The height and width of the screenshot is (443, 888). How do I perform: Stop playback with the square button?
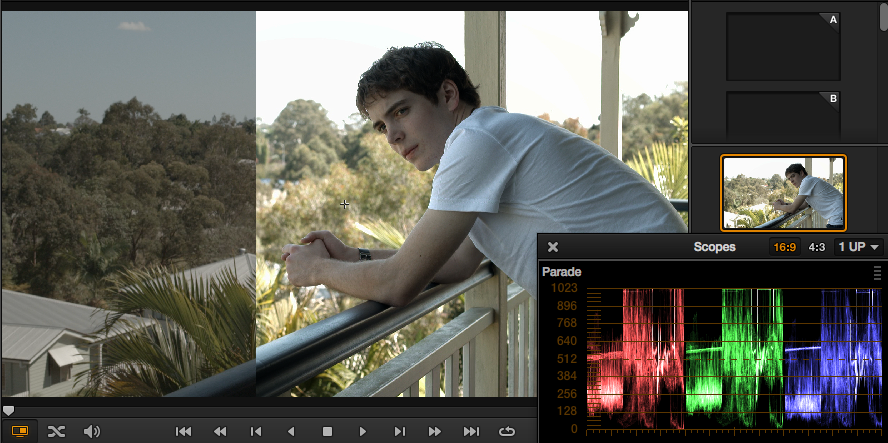click(x=327, y=431)
